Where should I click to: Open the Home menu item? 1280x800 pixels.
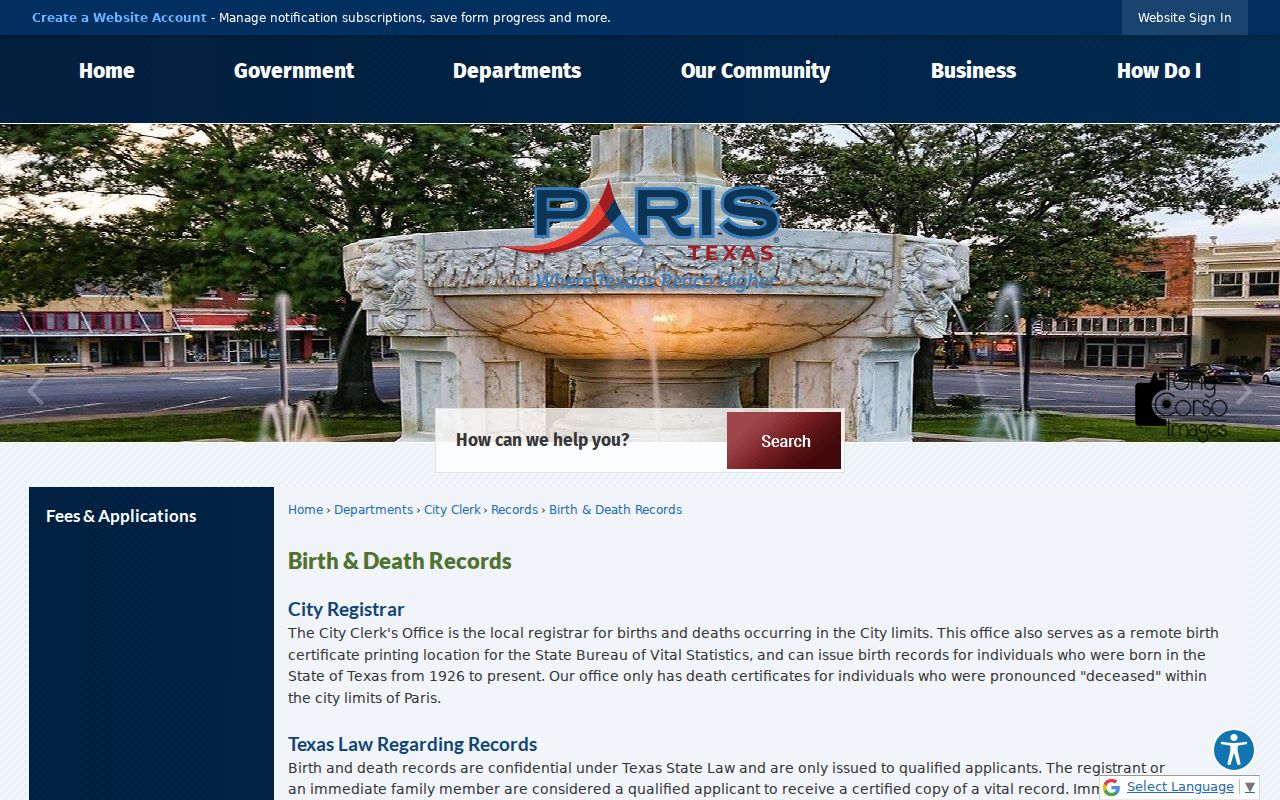point(107,71)
